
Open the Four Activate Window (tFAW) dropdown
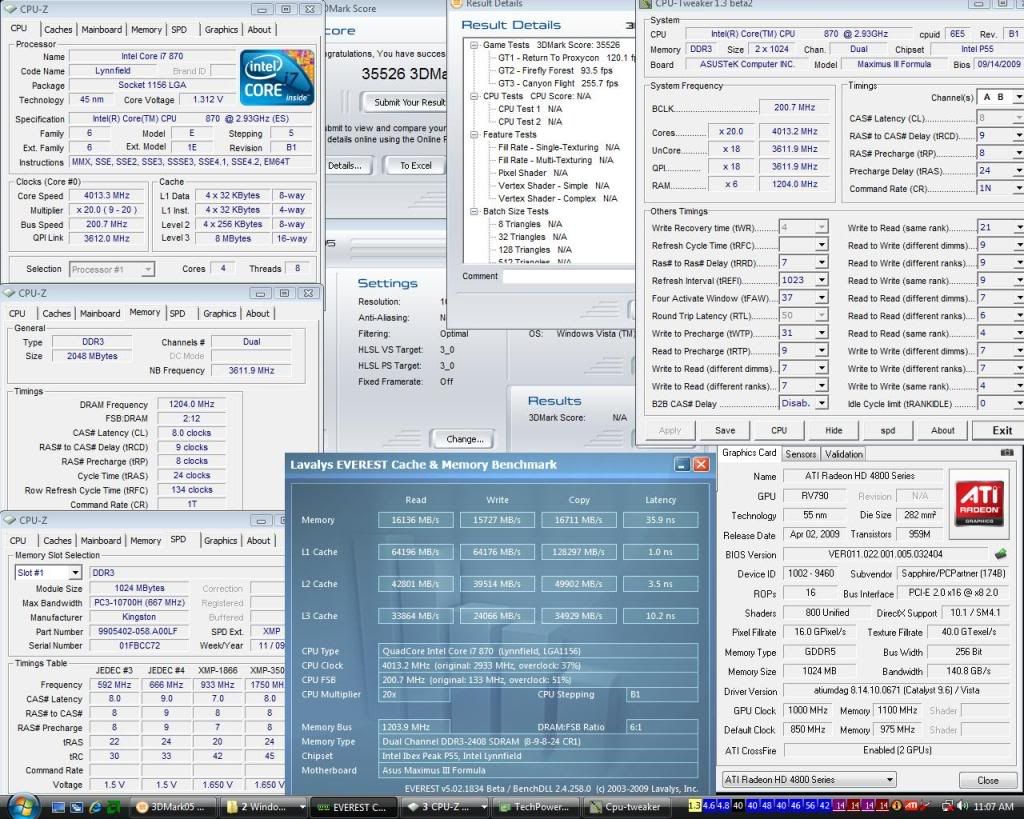(x=822, y=298)
